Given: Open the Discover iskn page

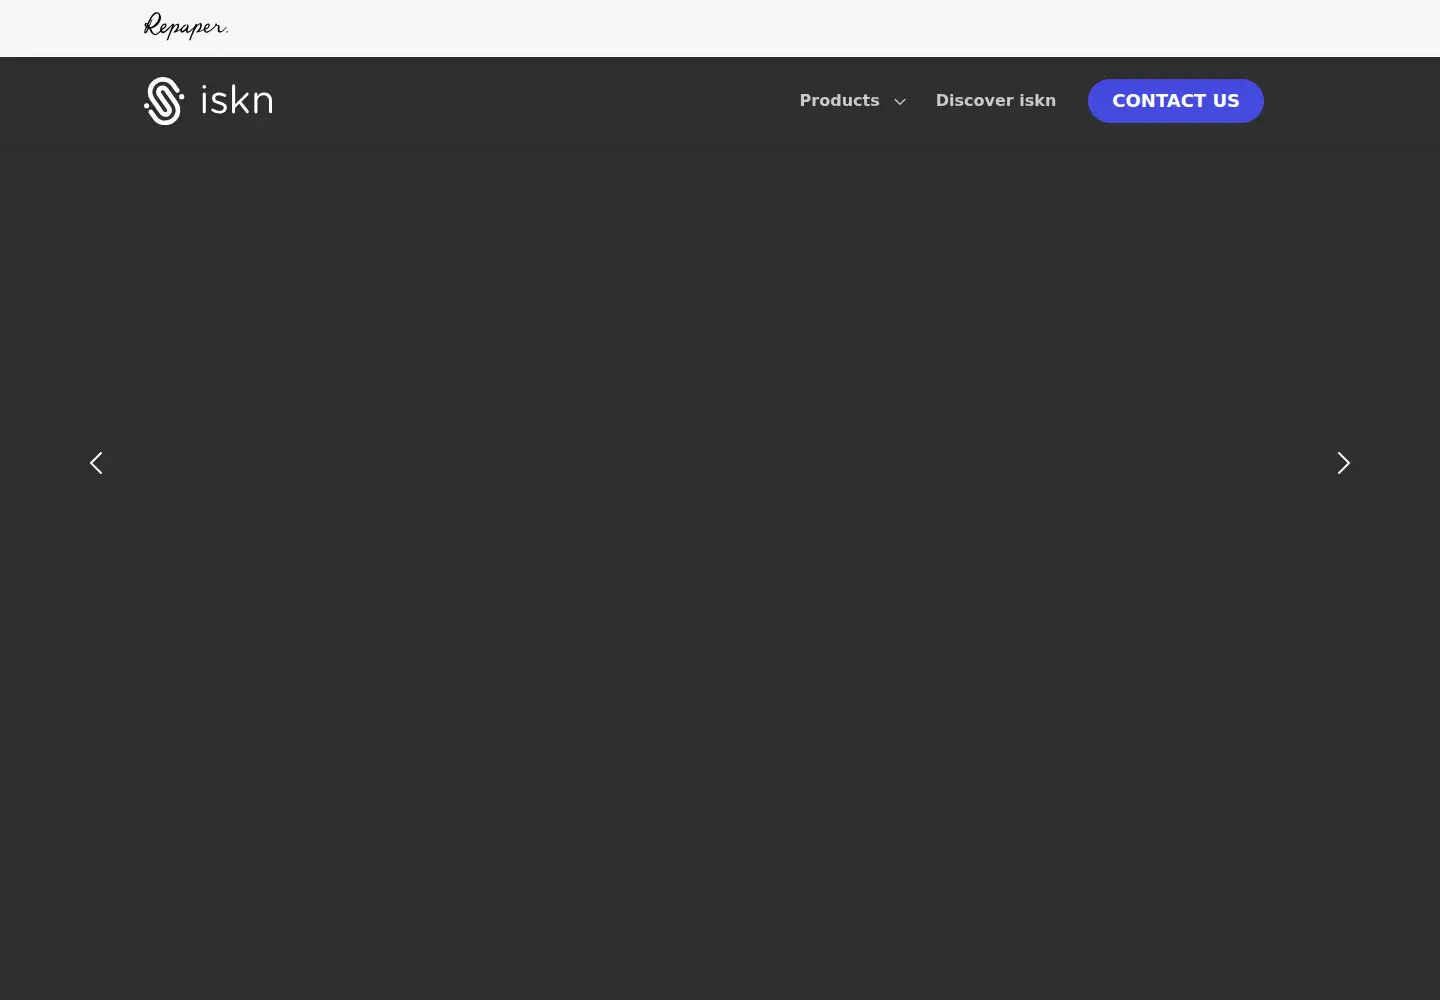Looking at the screenshot, I should pos(995,101).
